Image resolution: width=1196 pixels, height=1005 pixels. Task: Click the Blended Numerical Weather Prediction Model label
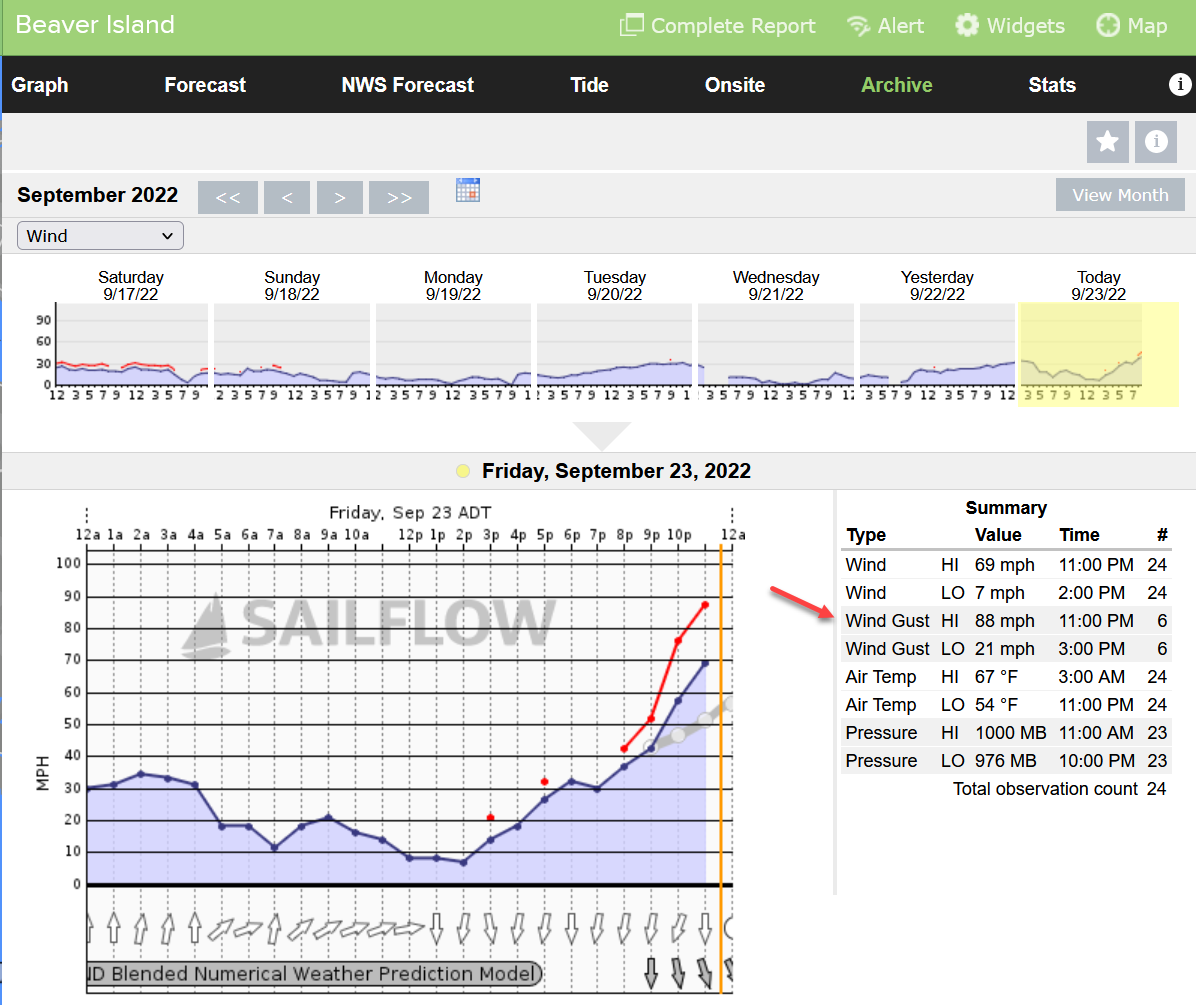coord(314,974)
